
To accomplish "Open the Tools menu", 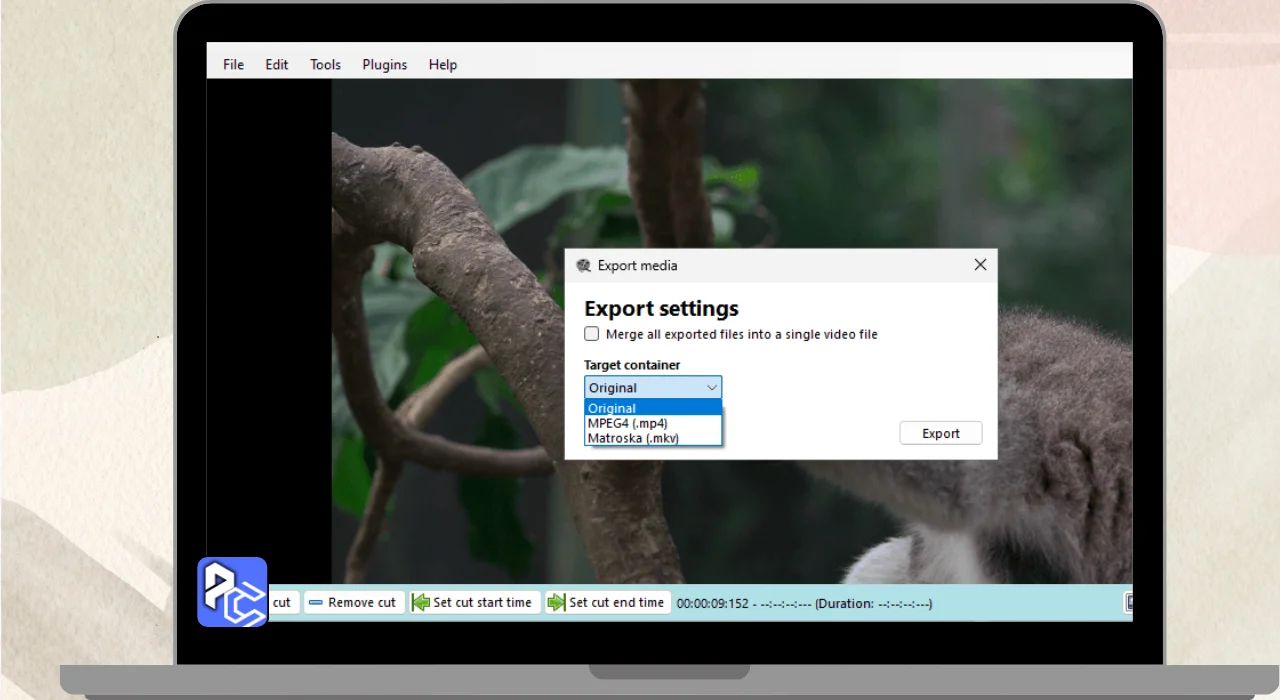I will pos(325,65).
